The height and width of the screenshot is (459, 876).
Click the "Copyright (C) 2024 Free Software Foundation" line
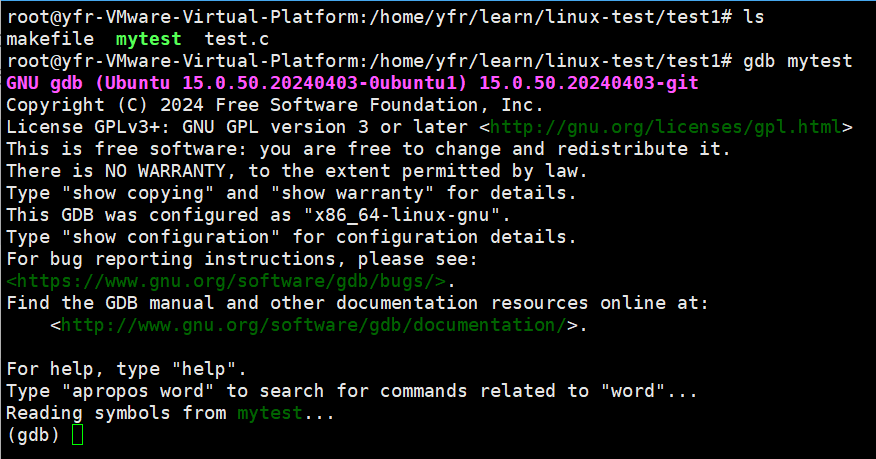click(x=274, y=106)
